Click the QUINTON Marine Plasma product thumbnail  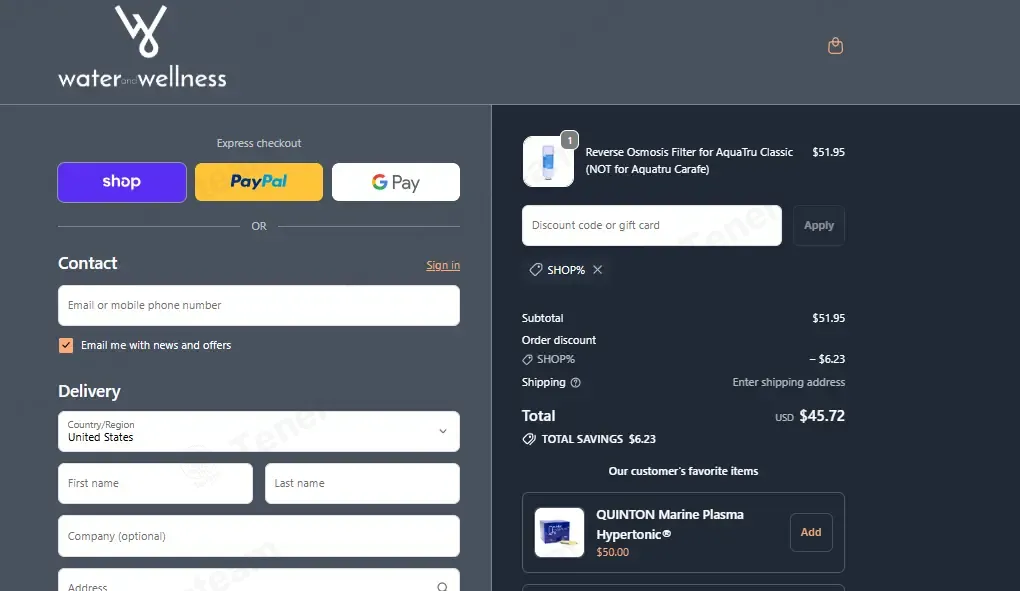point(559,532)
